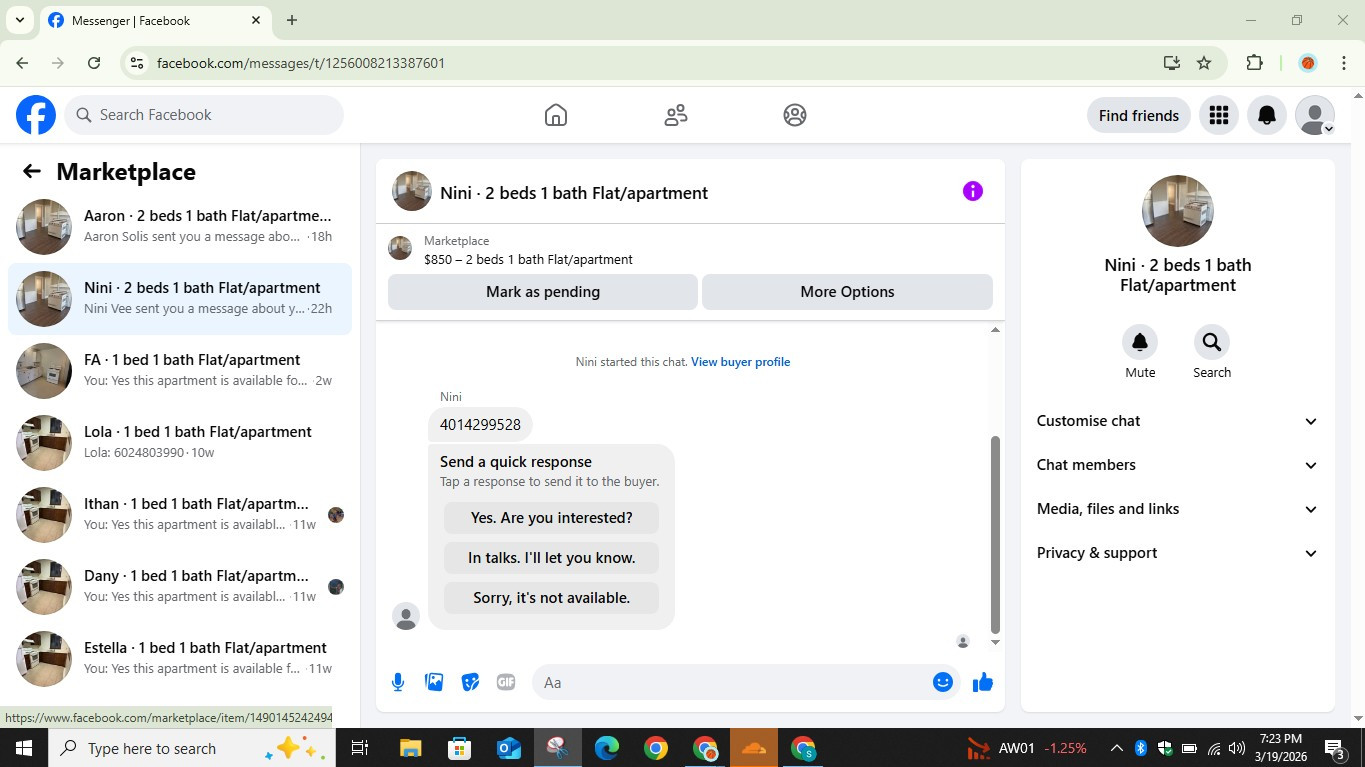The height and width of the screenshot is (767, 1365).
Task: Open the Facebook apps grid menu
Action: (1218, 115)
